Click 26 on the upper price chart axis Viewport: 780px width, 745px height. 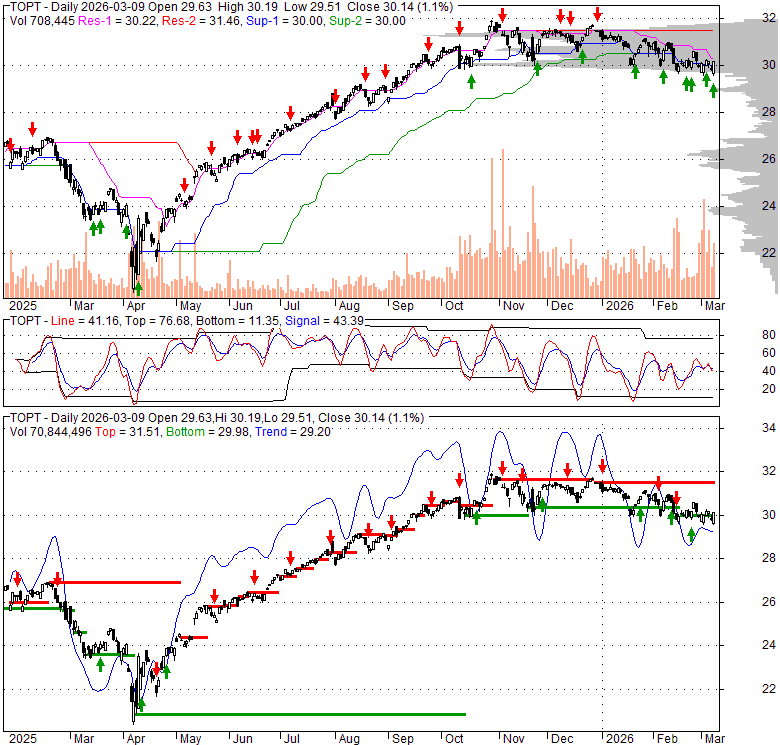(769, 159)
